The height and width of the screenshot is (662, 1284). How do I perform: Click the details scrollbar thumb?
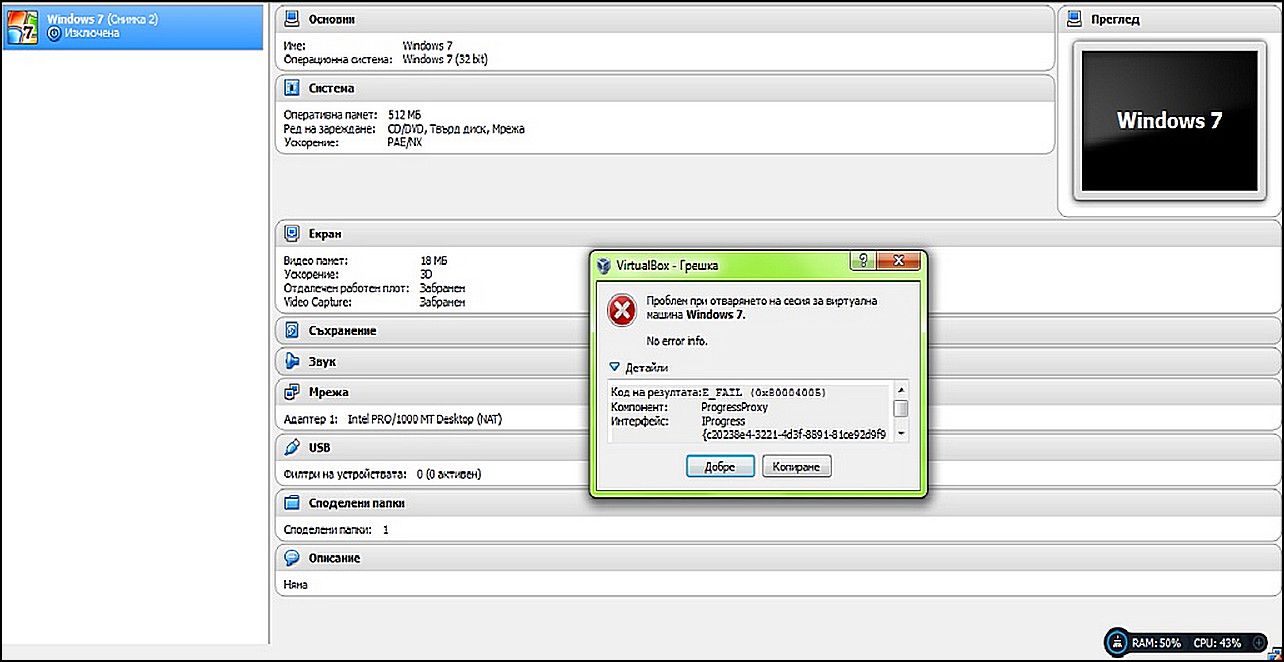pyautogui.click(x=901, y=409)
